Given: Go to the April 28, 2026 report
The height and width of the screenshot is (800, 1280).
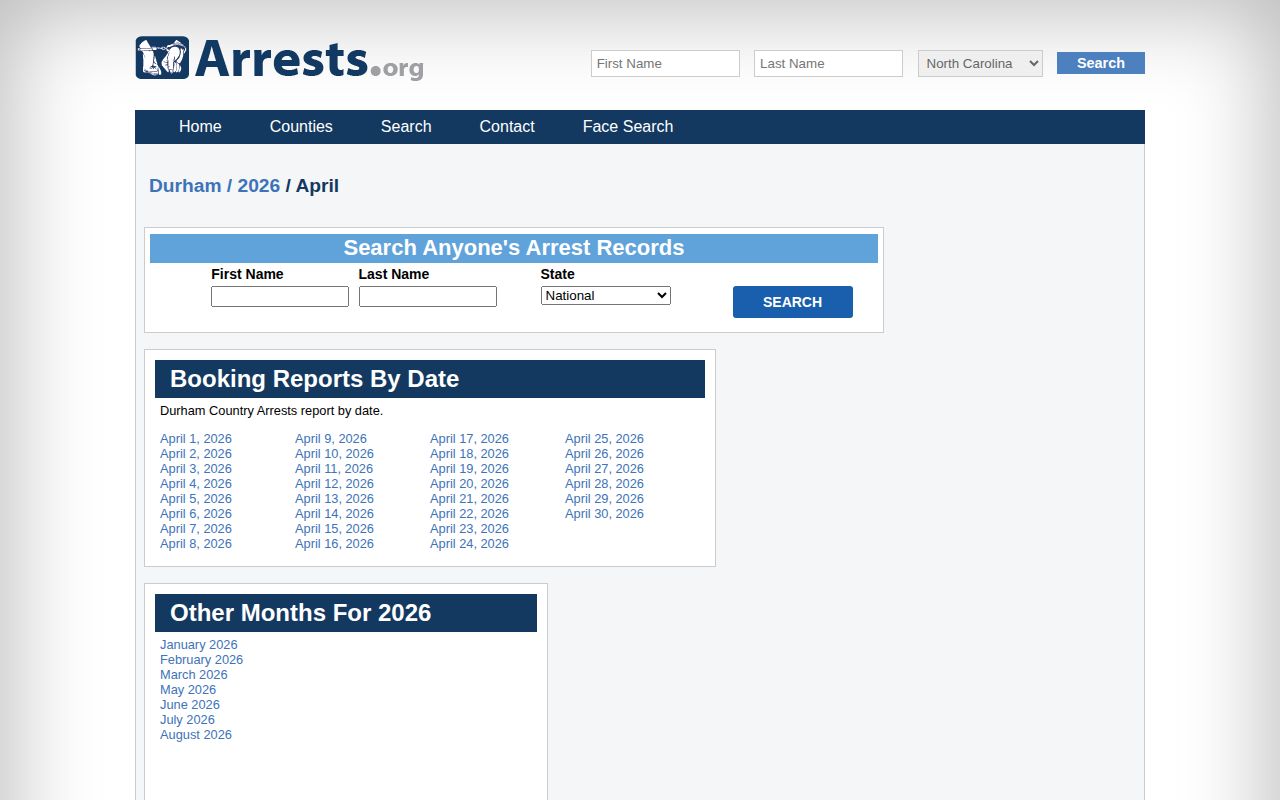Looking at the screenshot, I should click(604, 484).
